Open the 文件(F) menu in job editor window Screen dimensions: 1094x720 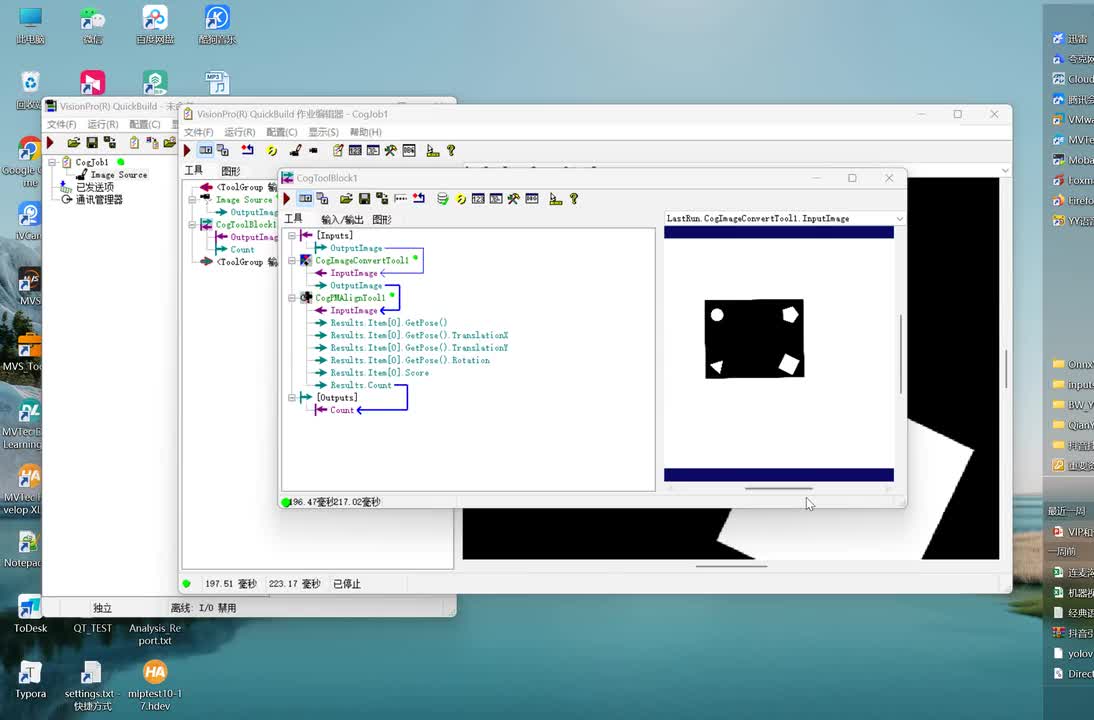[x=199, y=132]
